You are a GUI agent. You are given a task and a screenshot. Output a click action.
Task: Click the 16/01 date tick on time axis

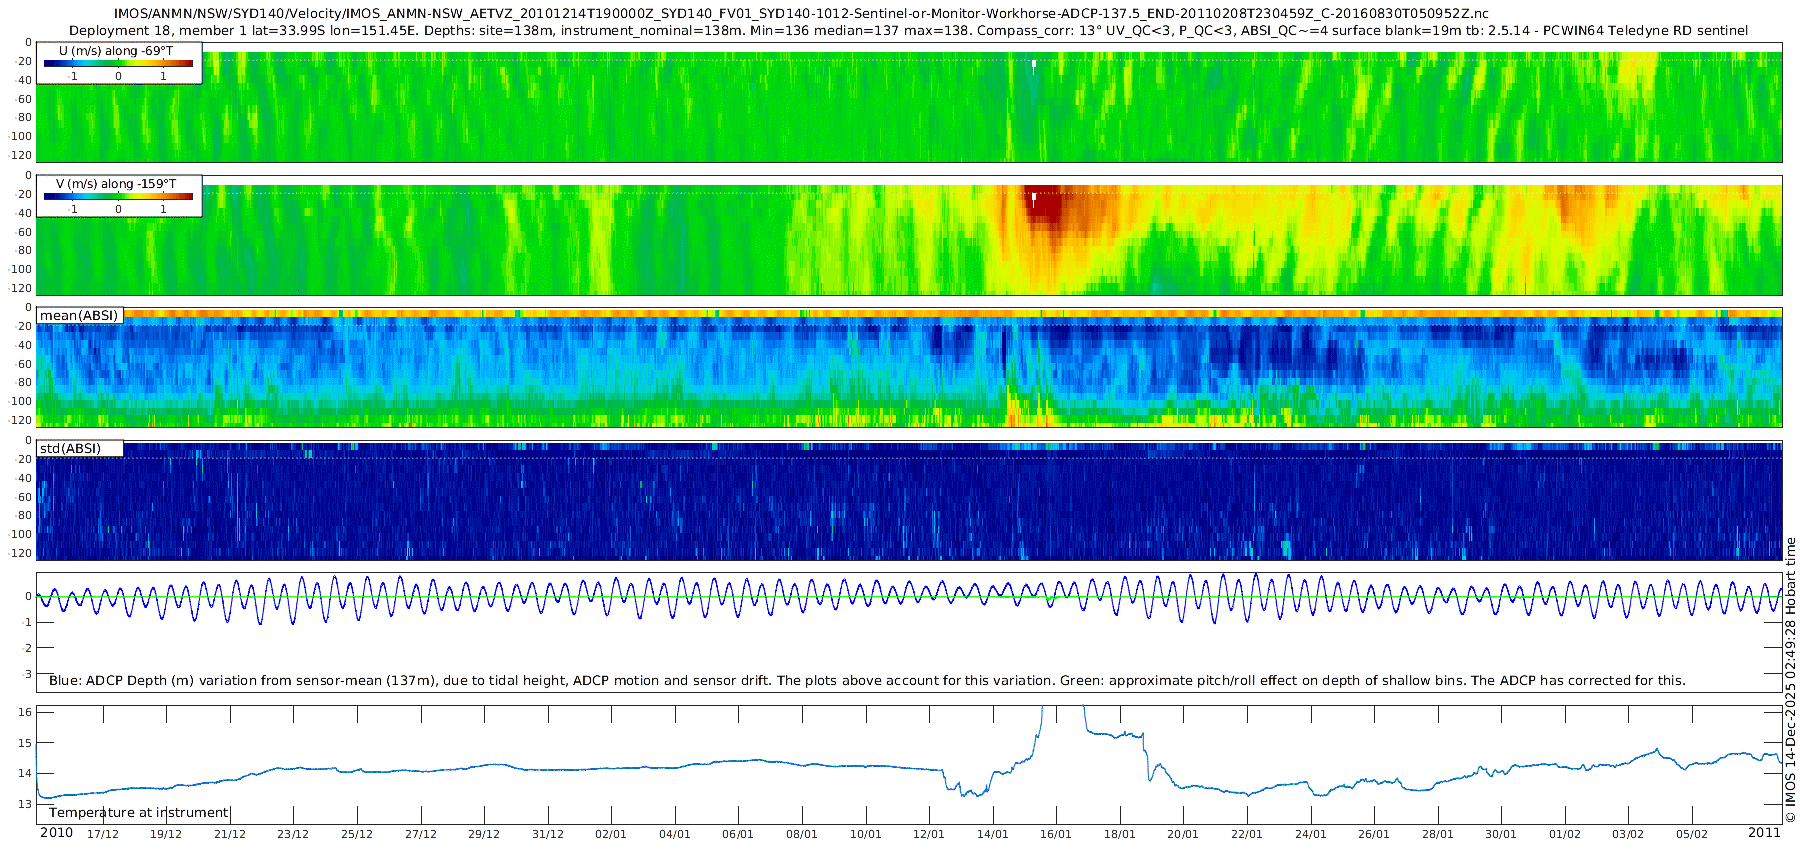[x=1056, y=834]
